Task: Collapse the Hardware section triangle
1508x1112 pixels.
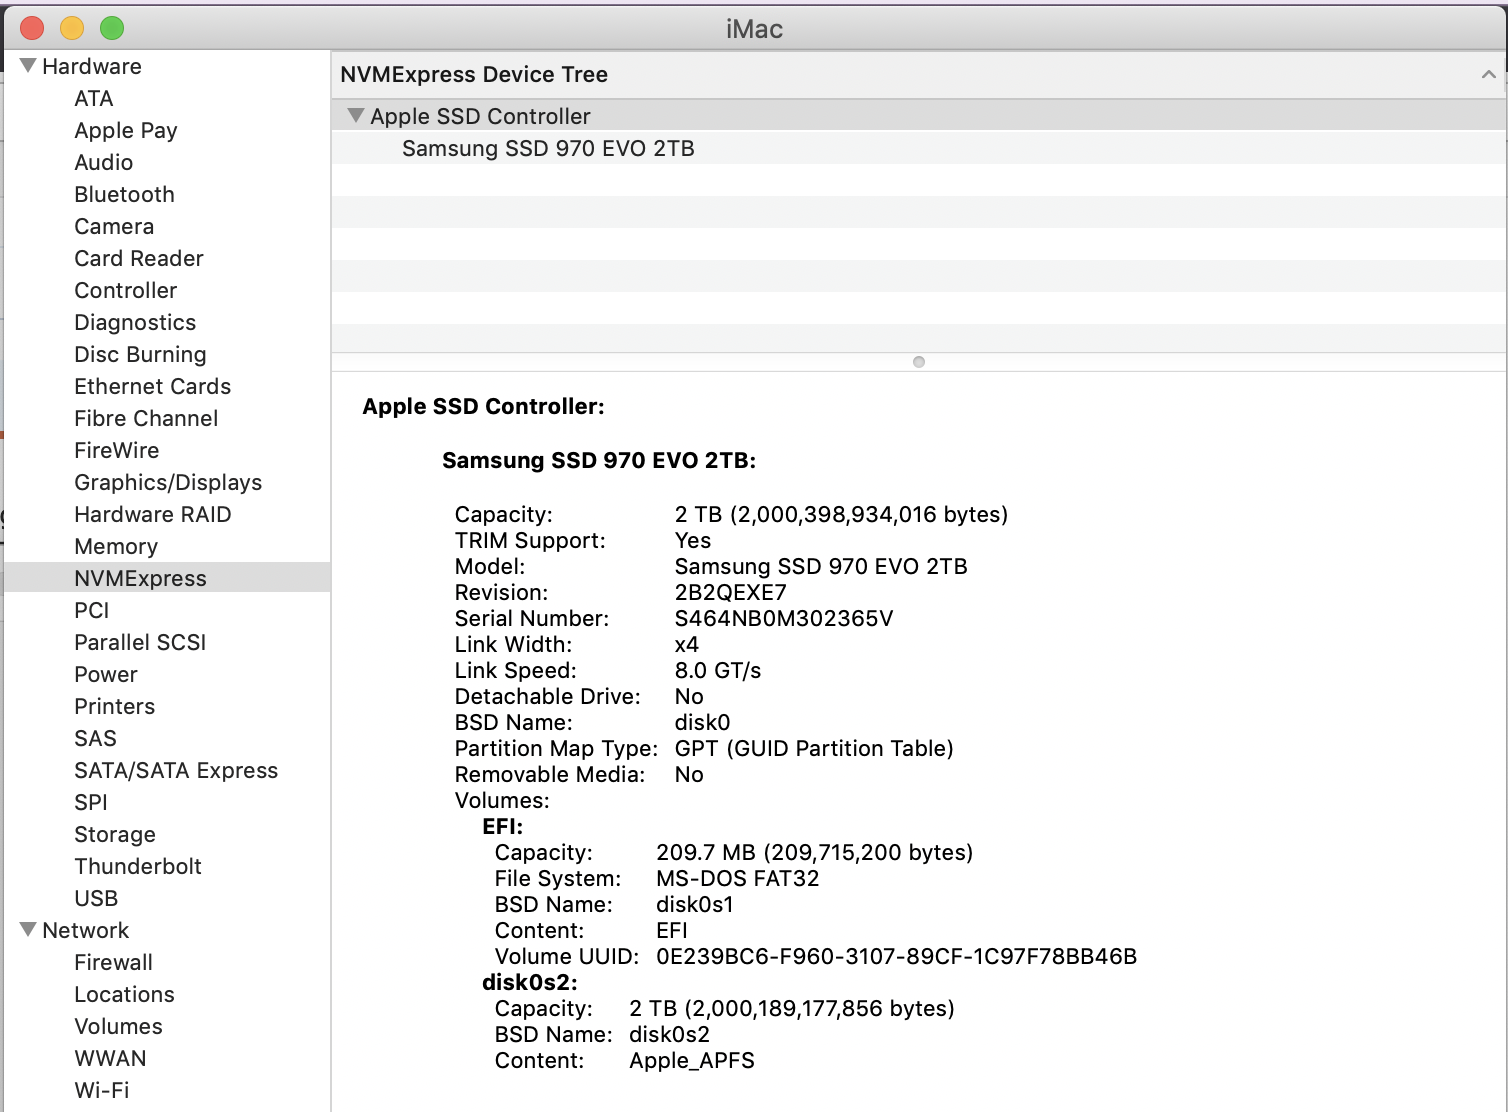Action: tap(28, 66)
